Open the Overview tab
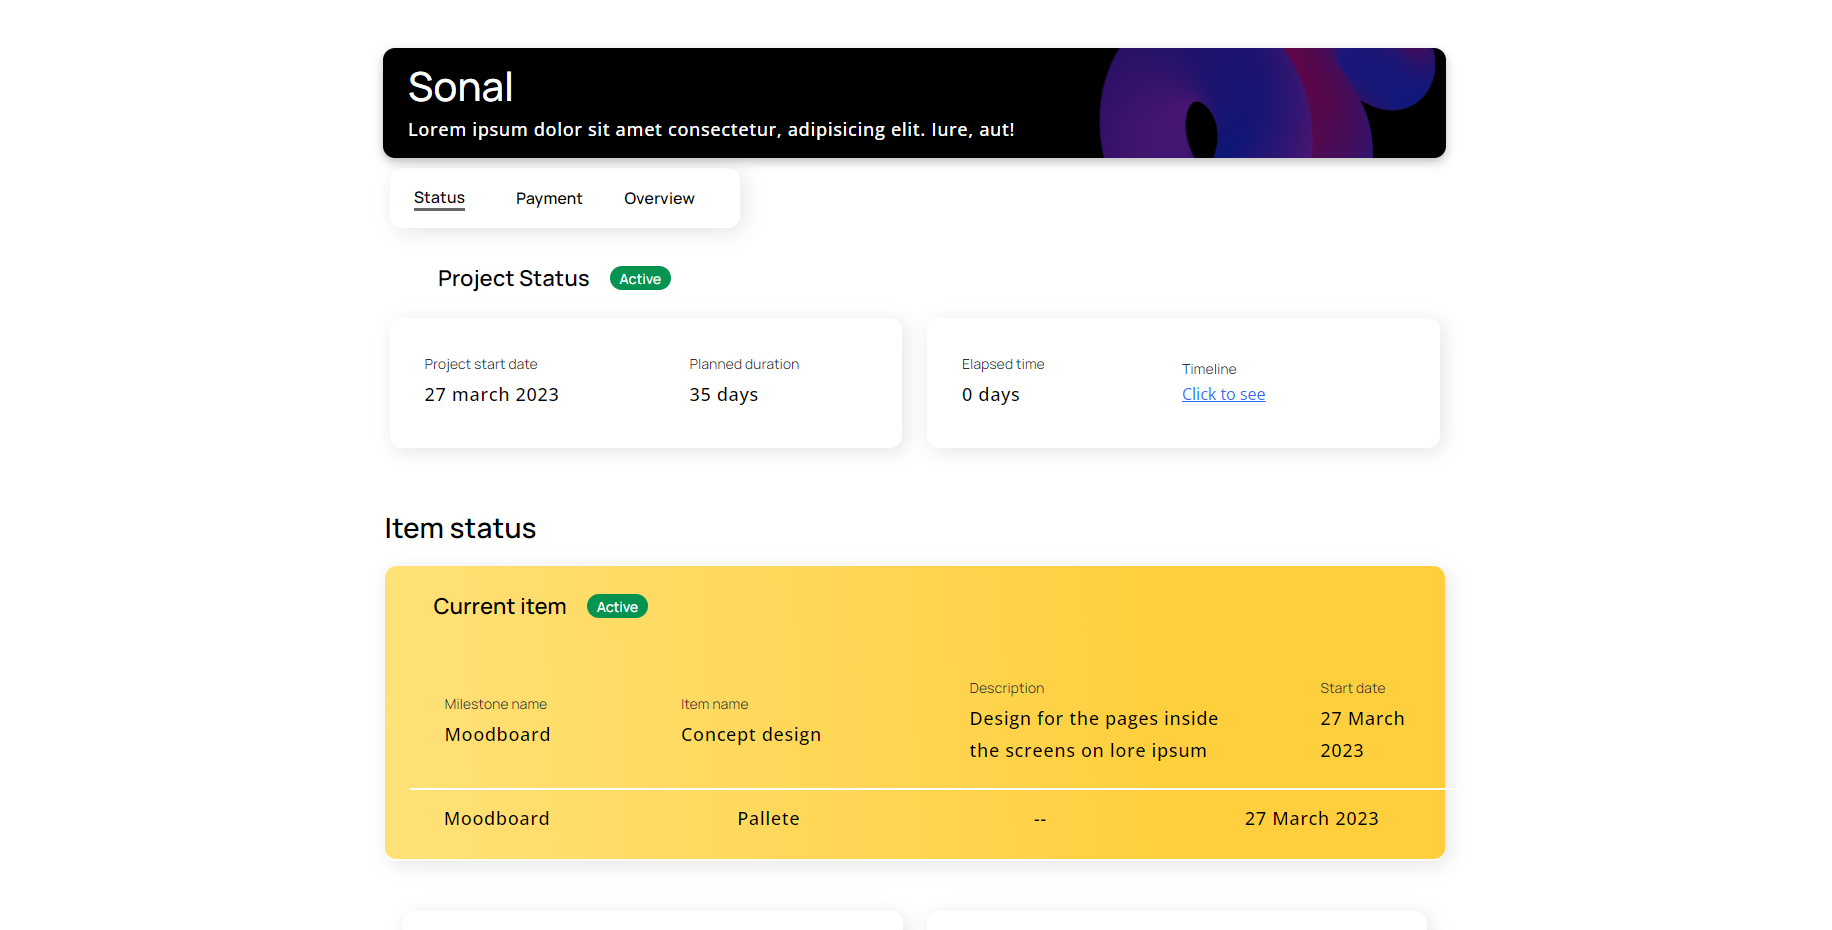 658,198
